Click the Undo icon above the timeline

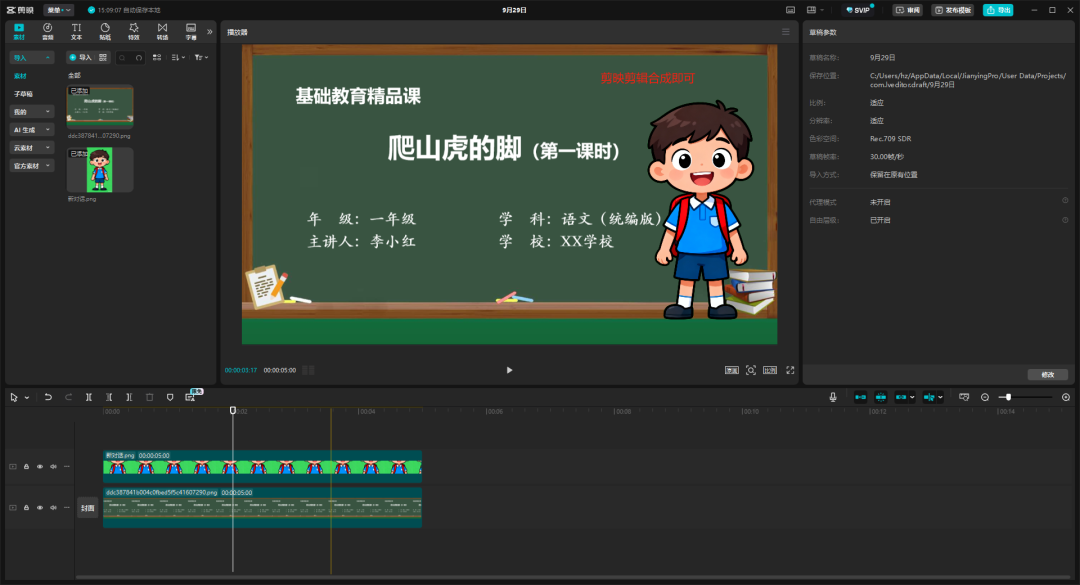47,397
